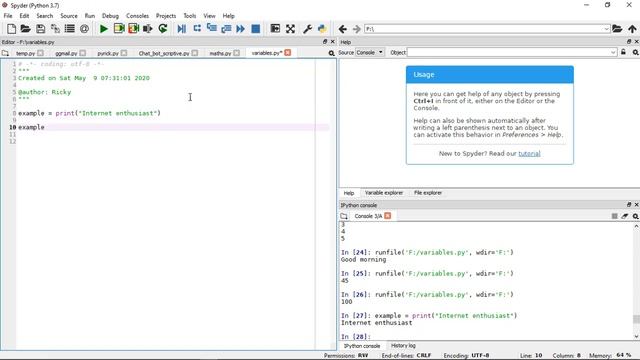Viewport: 640px width, 360px height.
Task: Undock the Editor pane
Action: (x=325, y=42)
